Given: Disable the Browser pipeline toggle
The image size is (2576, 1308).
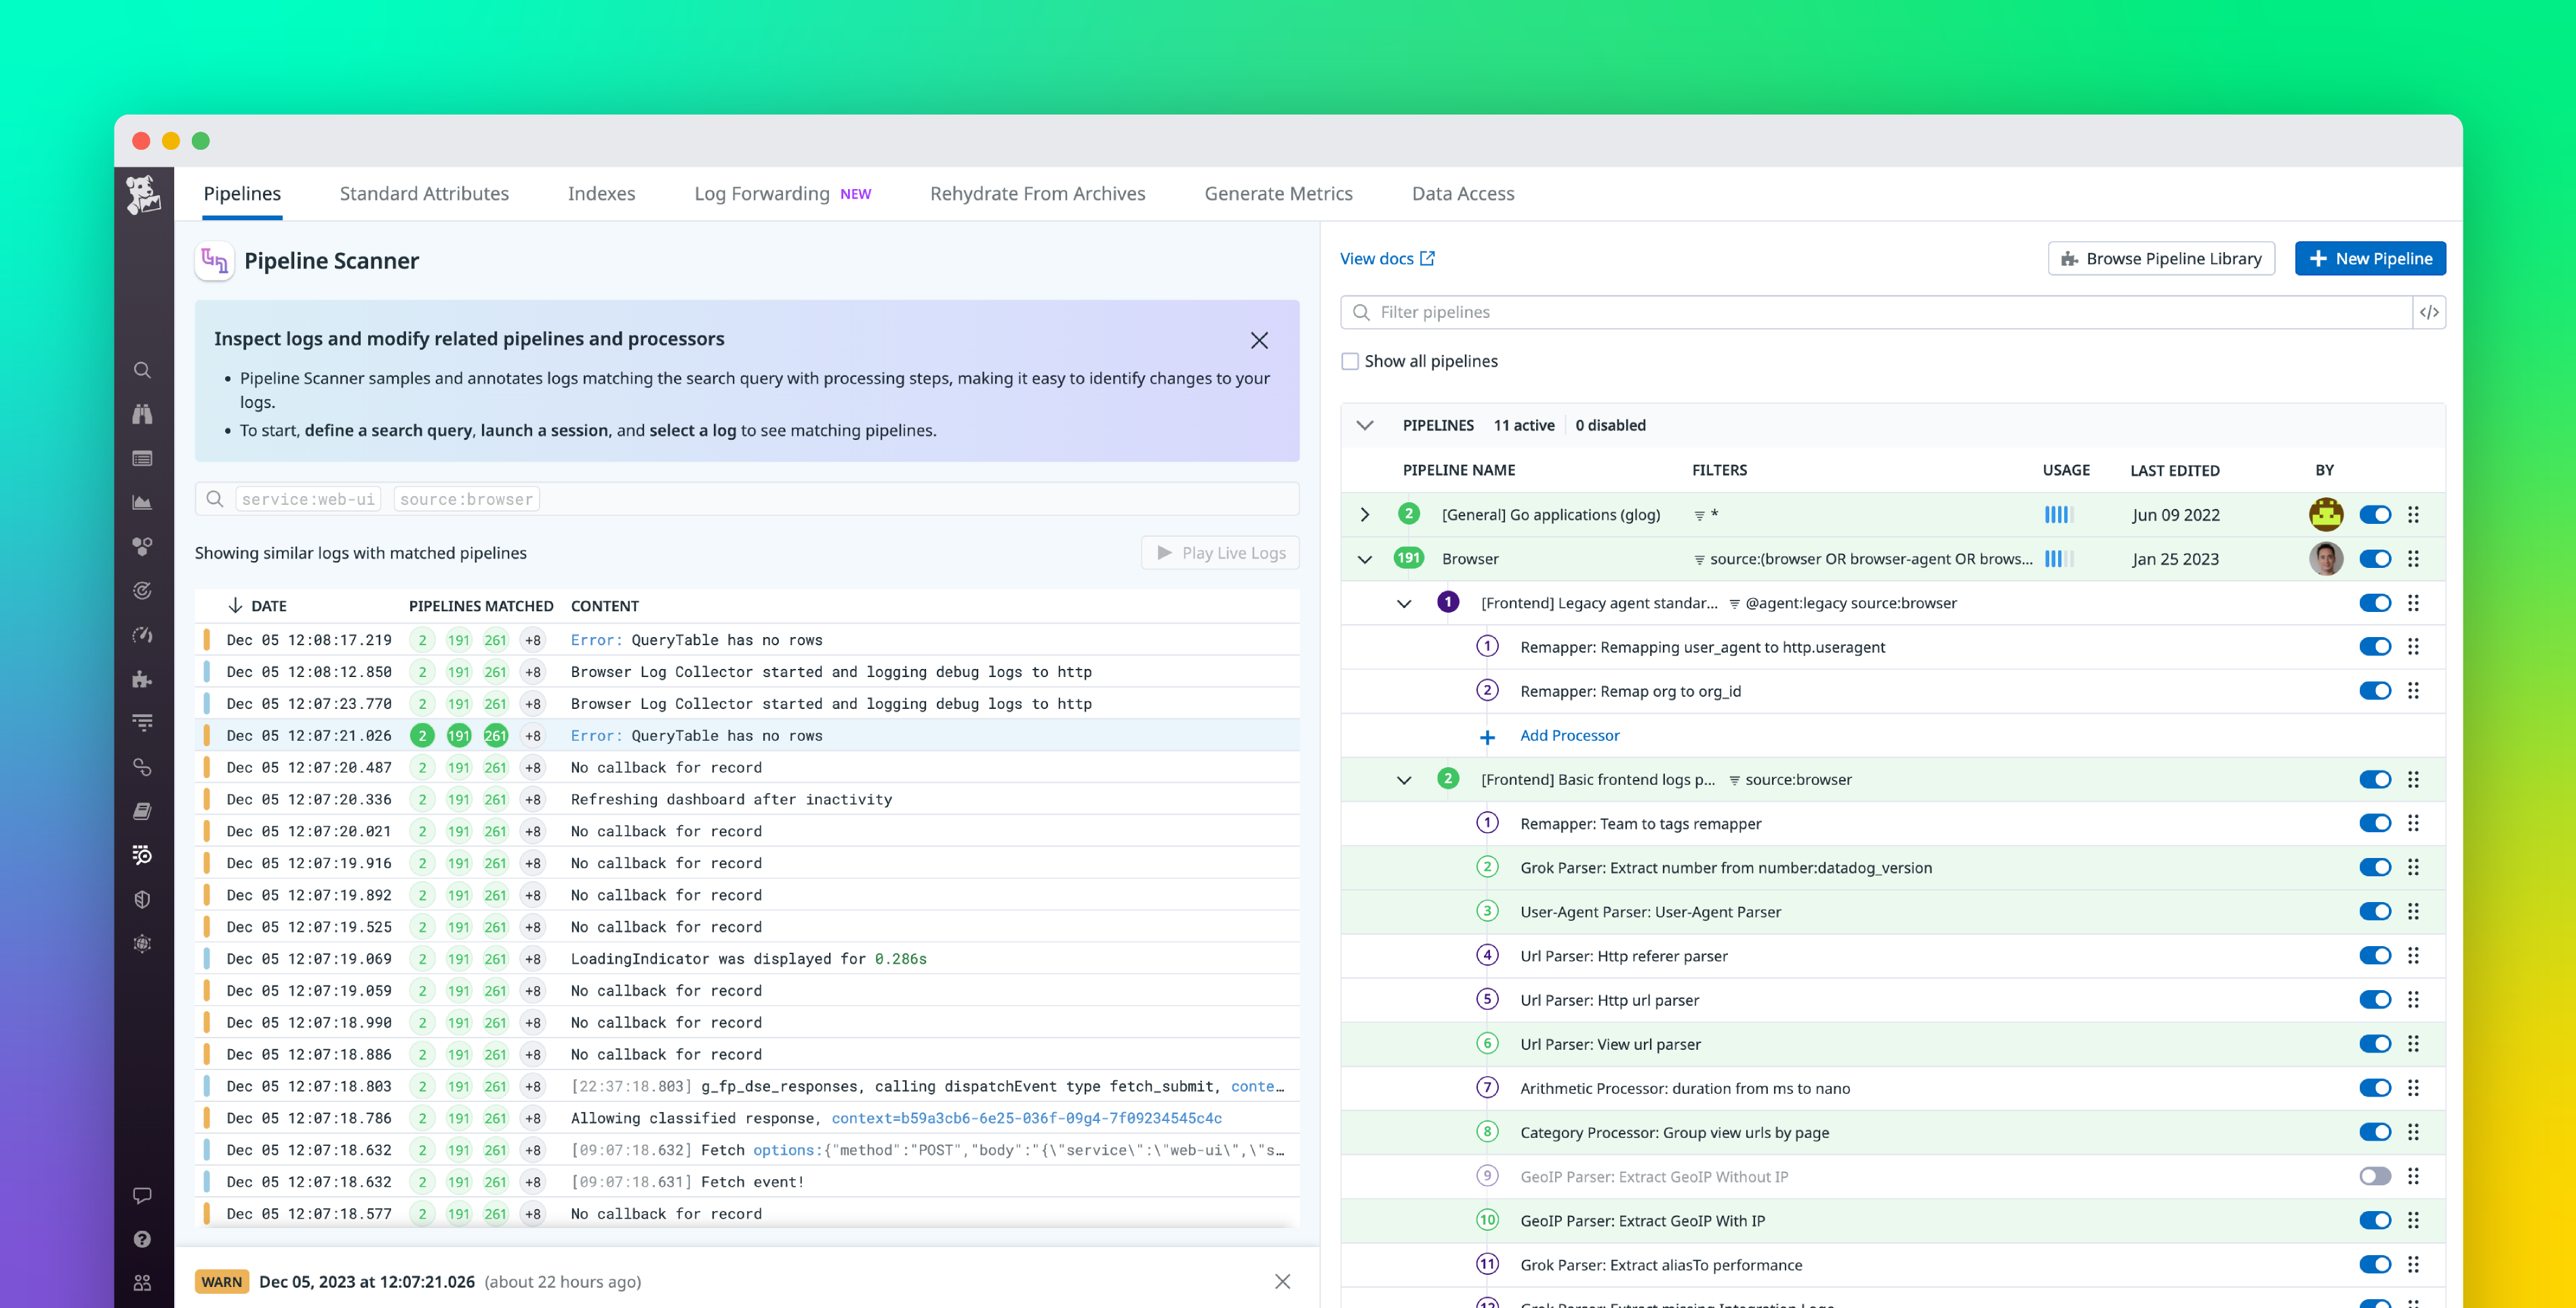Looking at the screenshot, I should (x=2375, y=558).
